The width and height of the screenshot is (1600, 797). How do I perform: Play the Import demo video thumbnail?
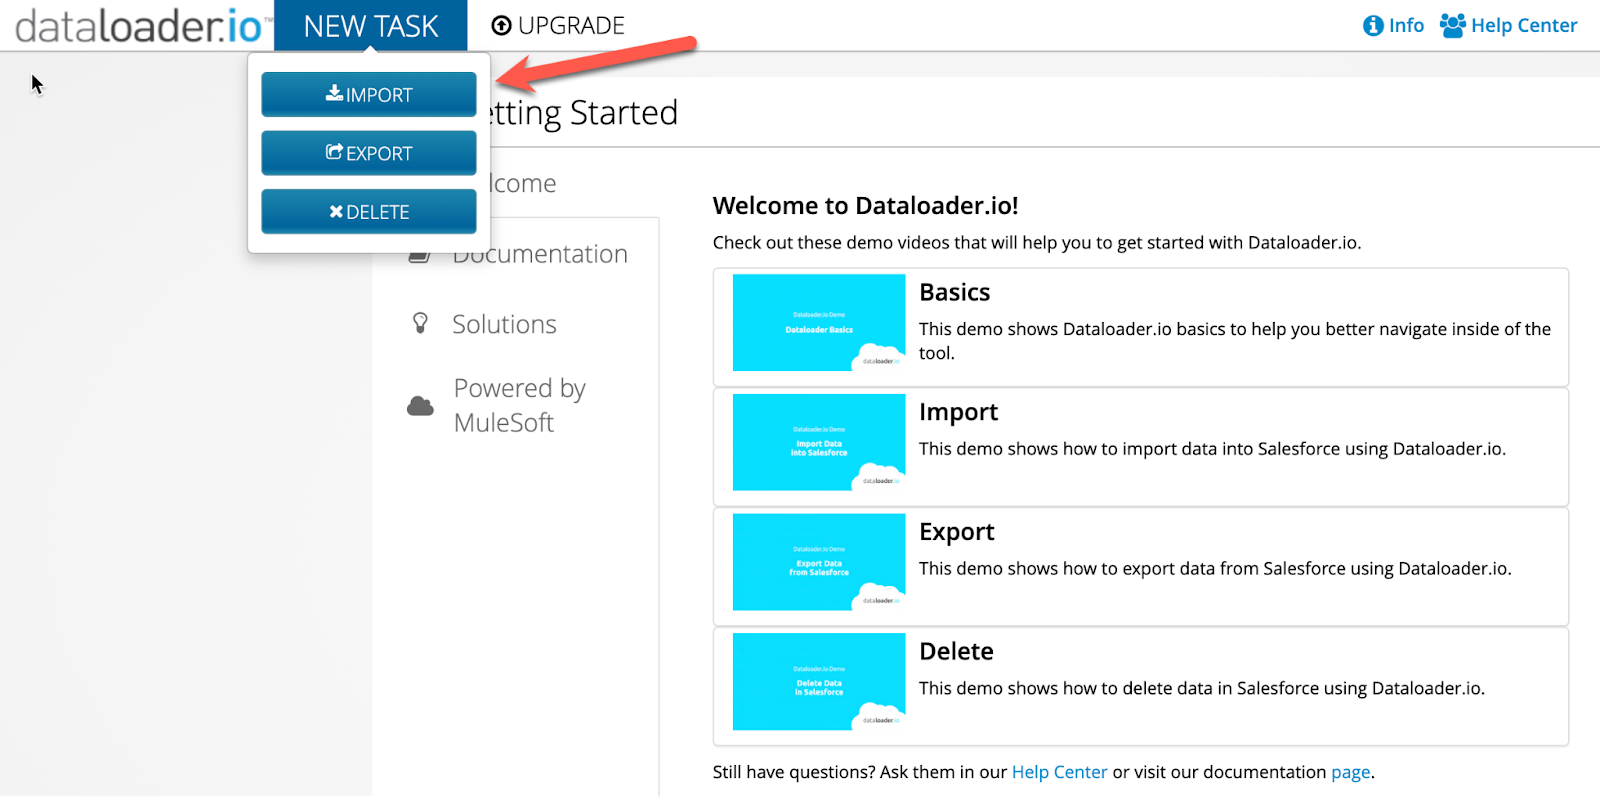[x=819, y=442]
